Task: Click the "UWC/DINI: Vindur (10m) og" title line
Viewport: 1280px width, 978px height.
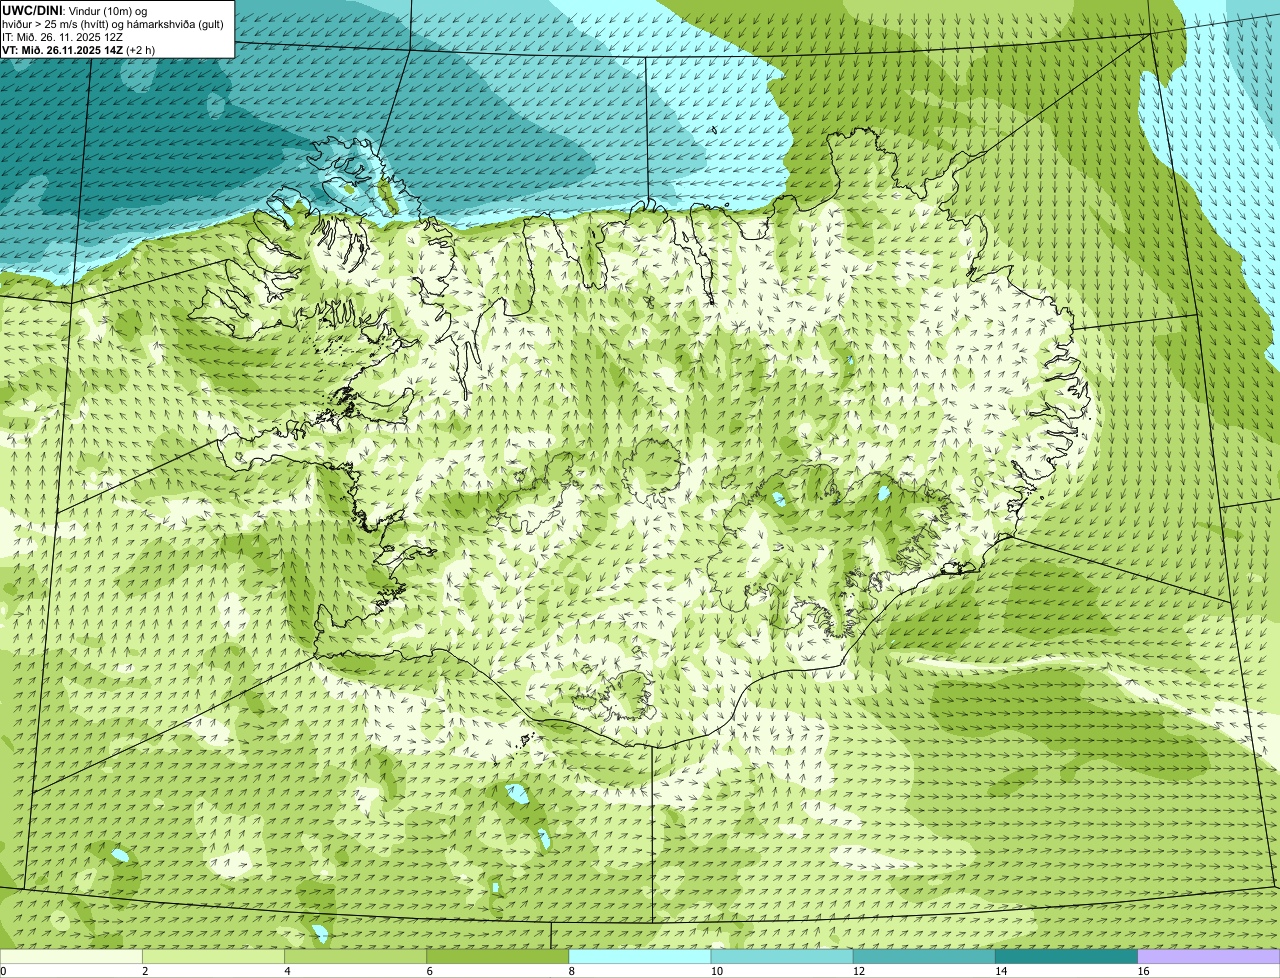Action: point(75,10)
